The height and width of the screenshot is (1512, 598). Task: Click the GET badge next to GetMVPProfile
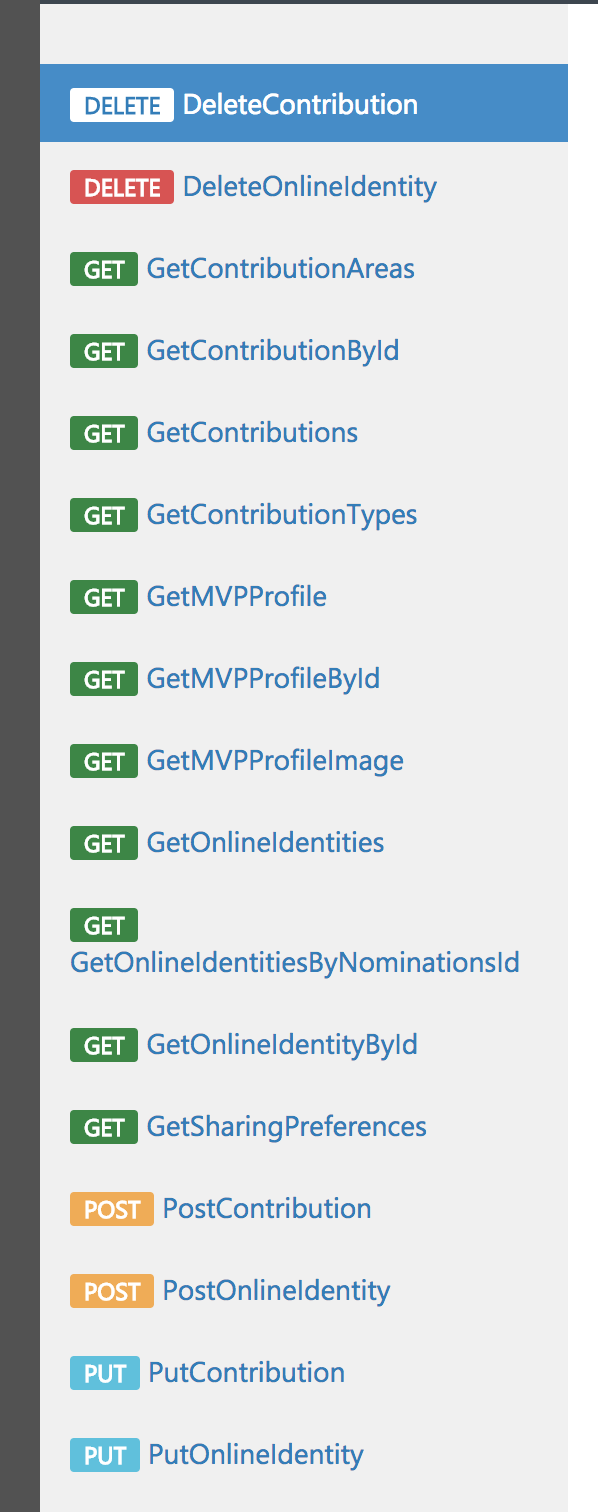pyautogui.click(x=103, y=596)
